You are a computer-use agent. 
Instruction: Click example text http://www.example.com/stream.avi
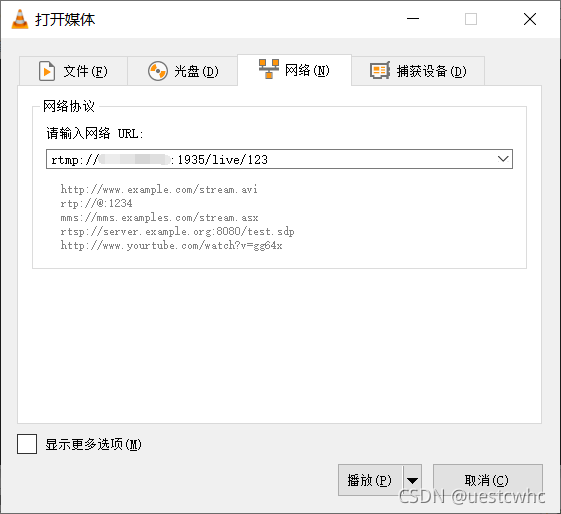point(159,189)
